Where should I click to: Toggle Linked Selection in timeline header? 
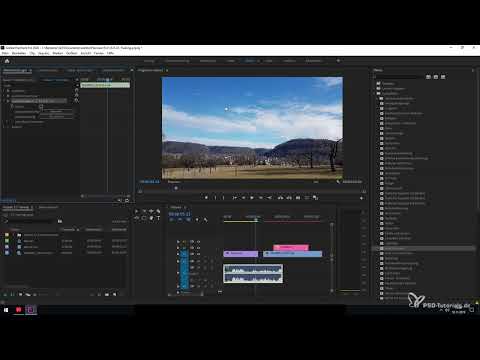[x=188, y=220]
